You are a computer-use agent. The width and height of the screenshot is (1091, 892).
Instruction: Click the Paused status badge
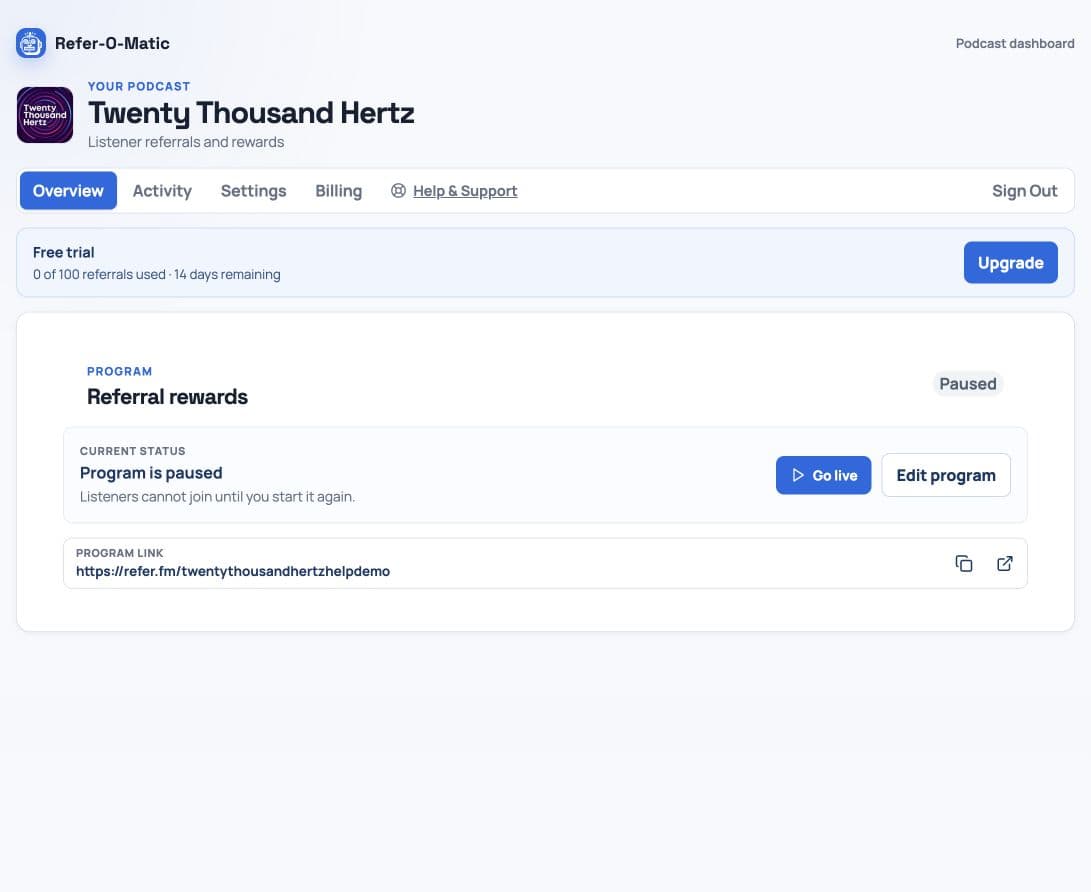click(968, 383)
